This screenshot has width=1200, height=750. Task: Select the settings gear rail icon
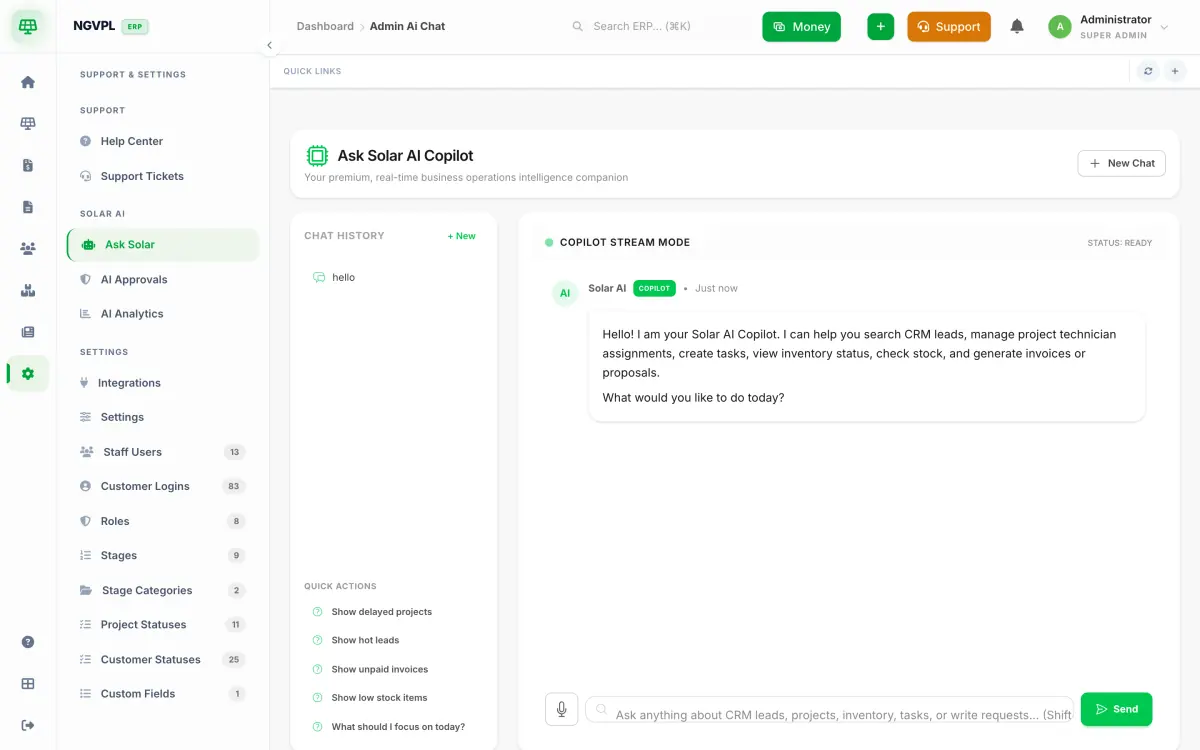coord(28,374)
